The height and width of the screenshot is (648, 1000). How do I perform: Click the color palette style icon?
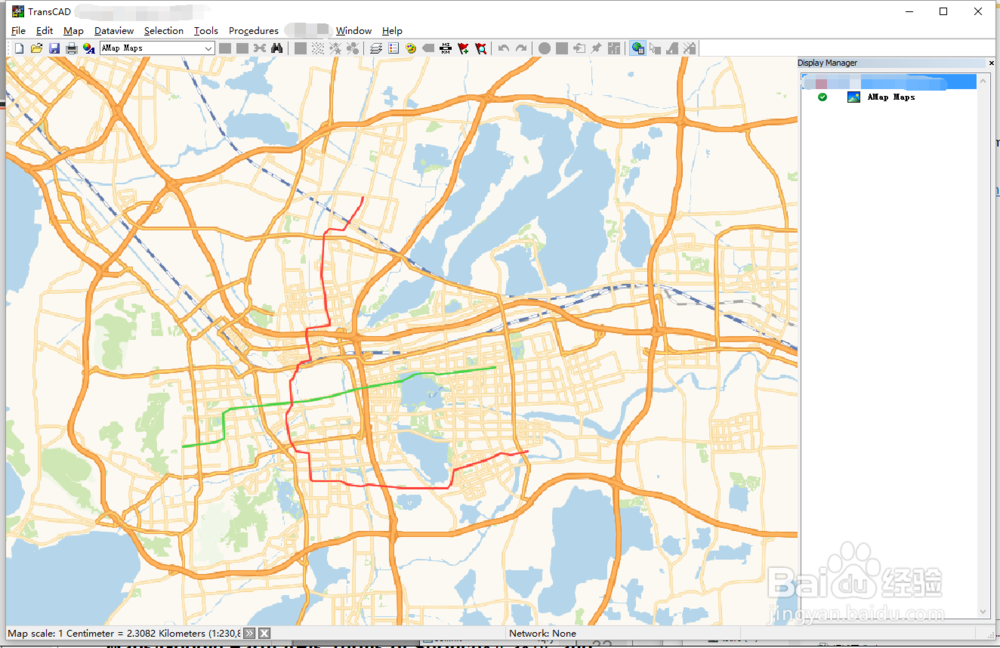pos(411,48)
